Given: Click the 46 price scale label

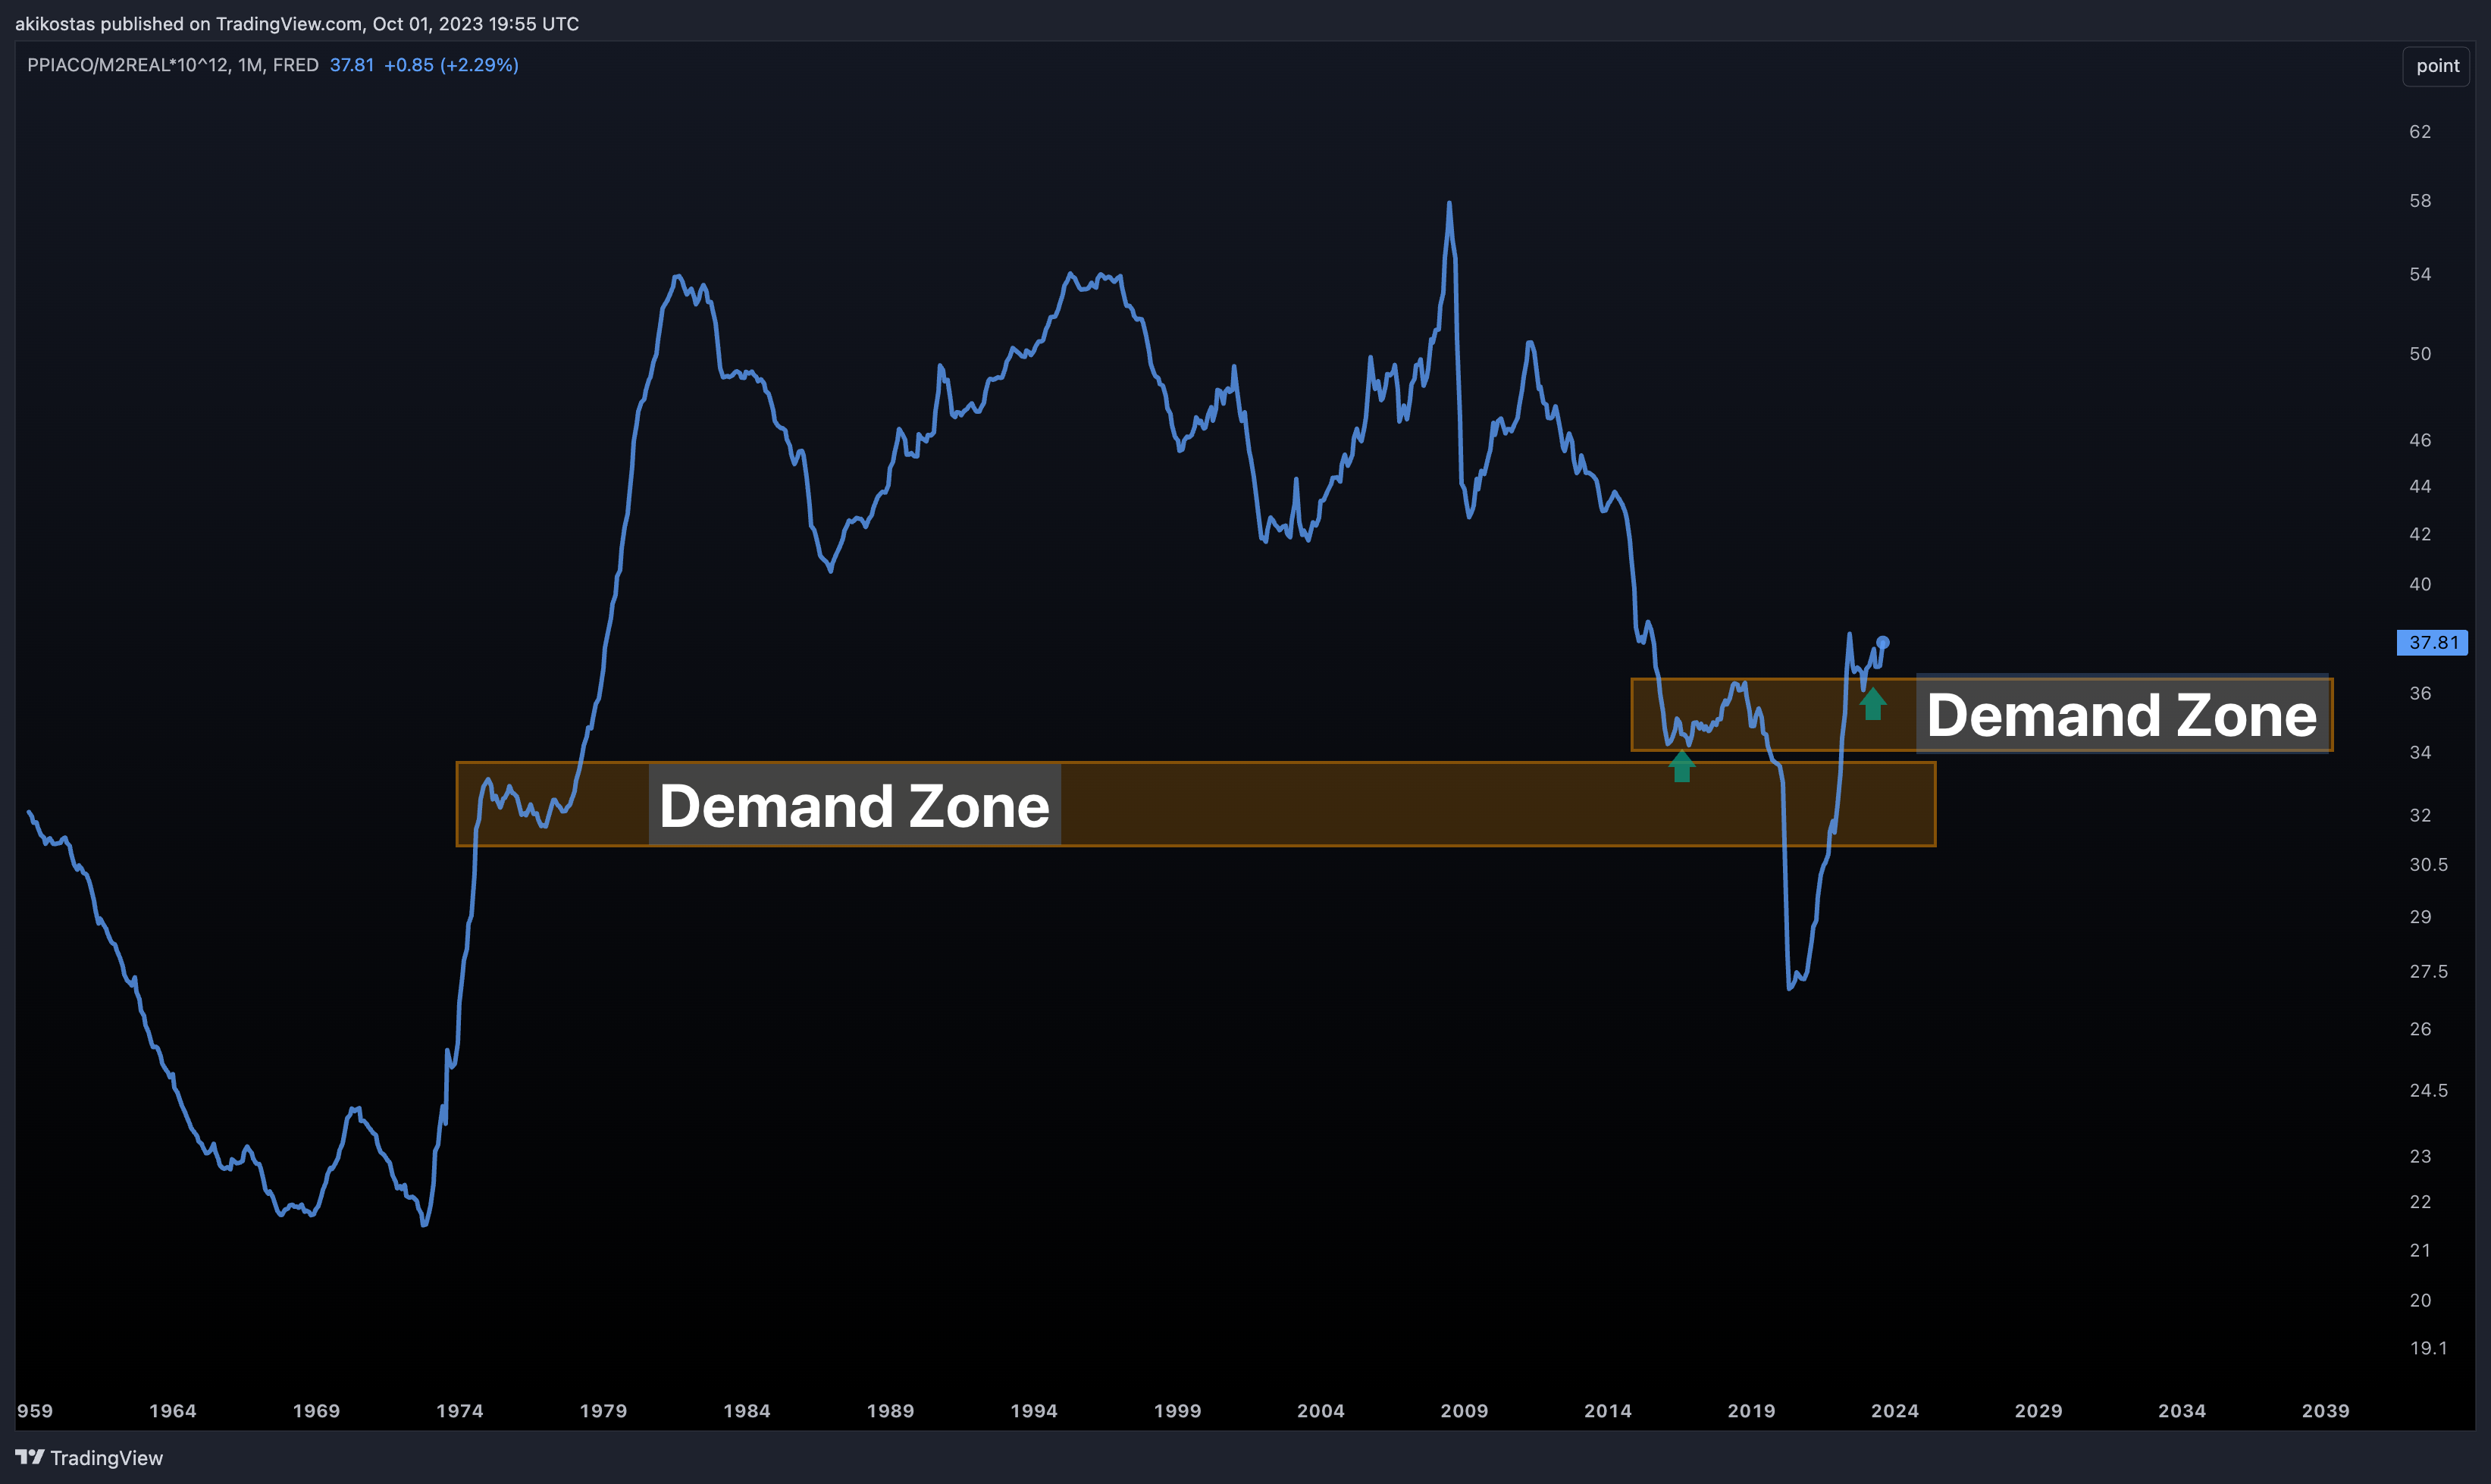Looking at the screenshot, I should pyautogui.click(x=2420, y=440).
